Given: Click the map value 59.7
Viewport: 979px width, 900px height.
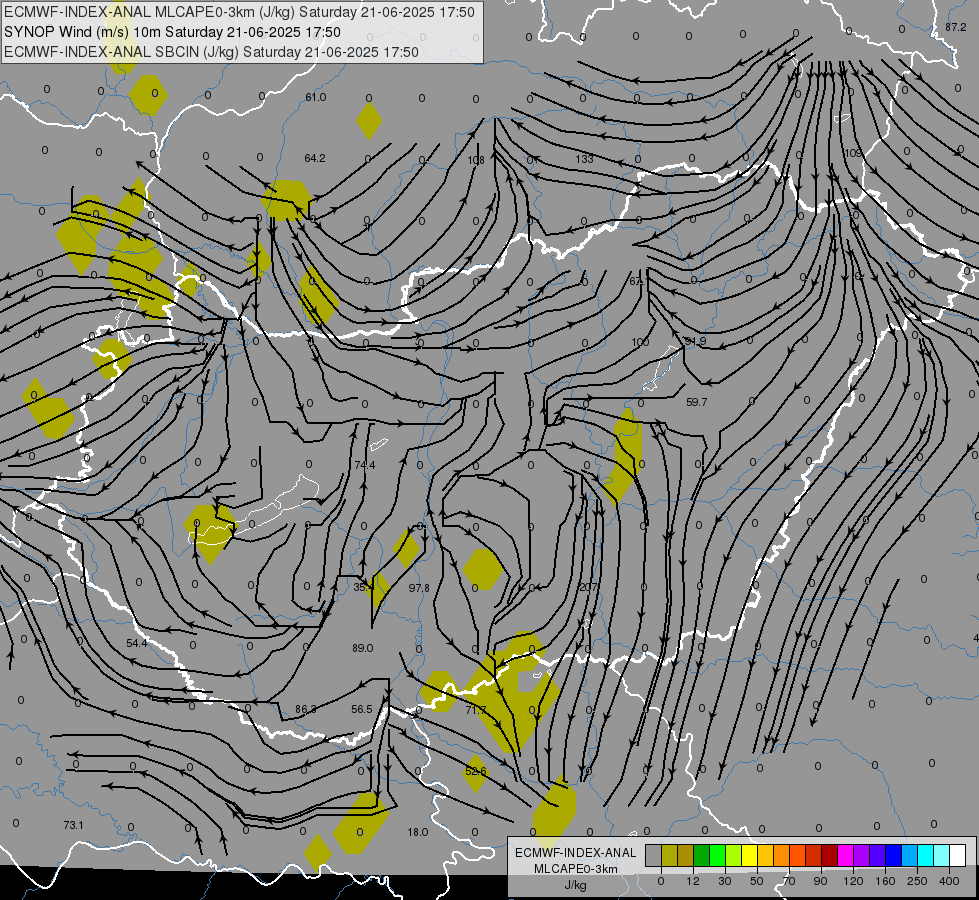Looking at the screenshot, I should pyautogui.click(x=697, y=402).
